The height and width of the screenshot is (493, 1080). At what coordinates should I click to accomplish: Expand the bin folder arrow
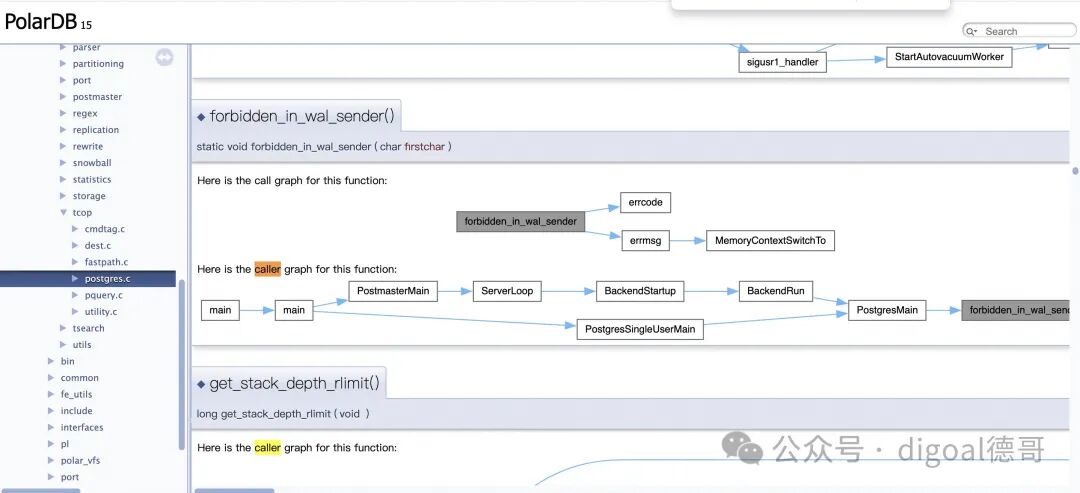51,361
